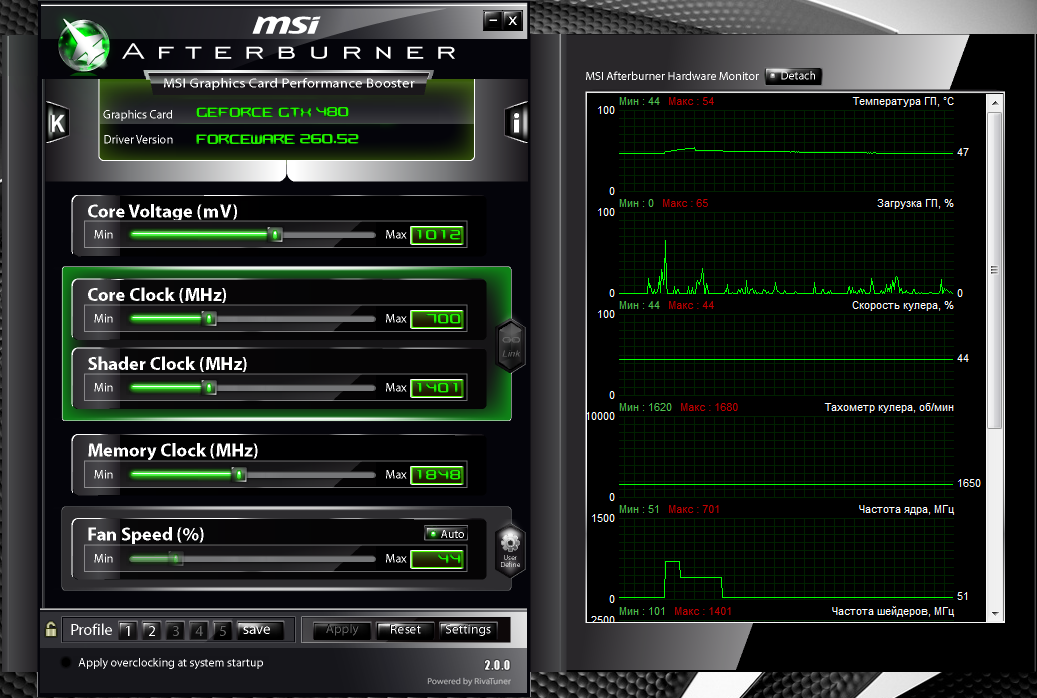Screen dimensions: 1037x698
Task: Click MSI Afterburner Hardware Monitor title
Action: click(x=672, y=76)
